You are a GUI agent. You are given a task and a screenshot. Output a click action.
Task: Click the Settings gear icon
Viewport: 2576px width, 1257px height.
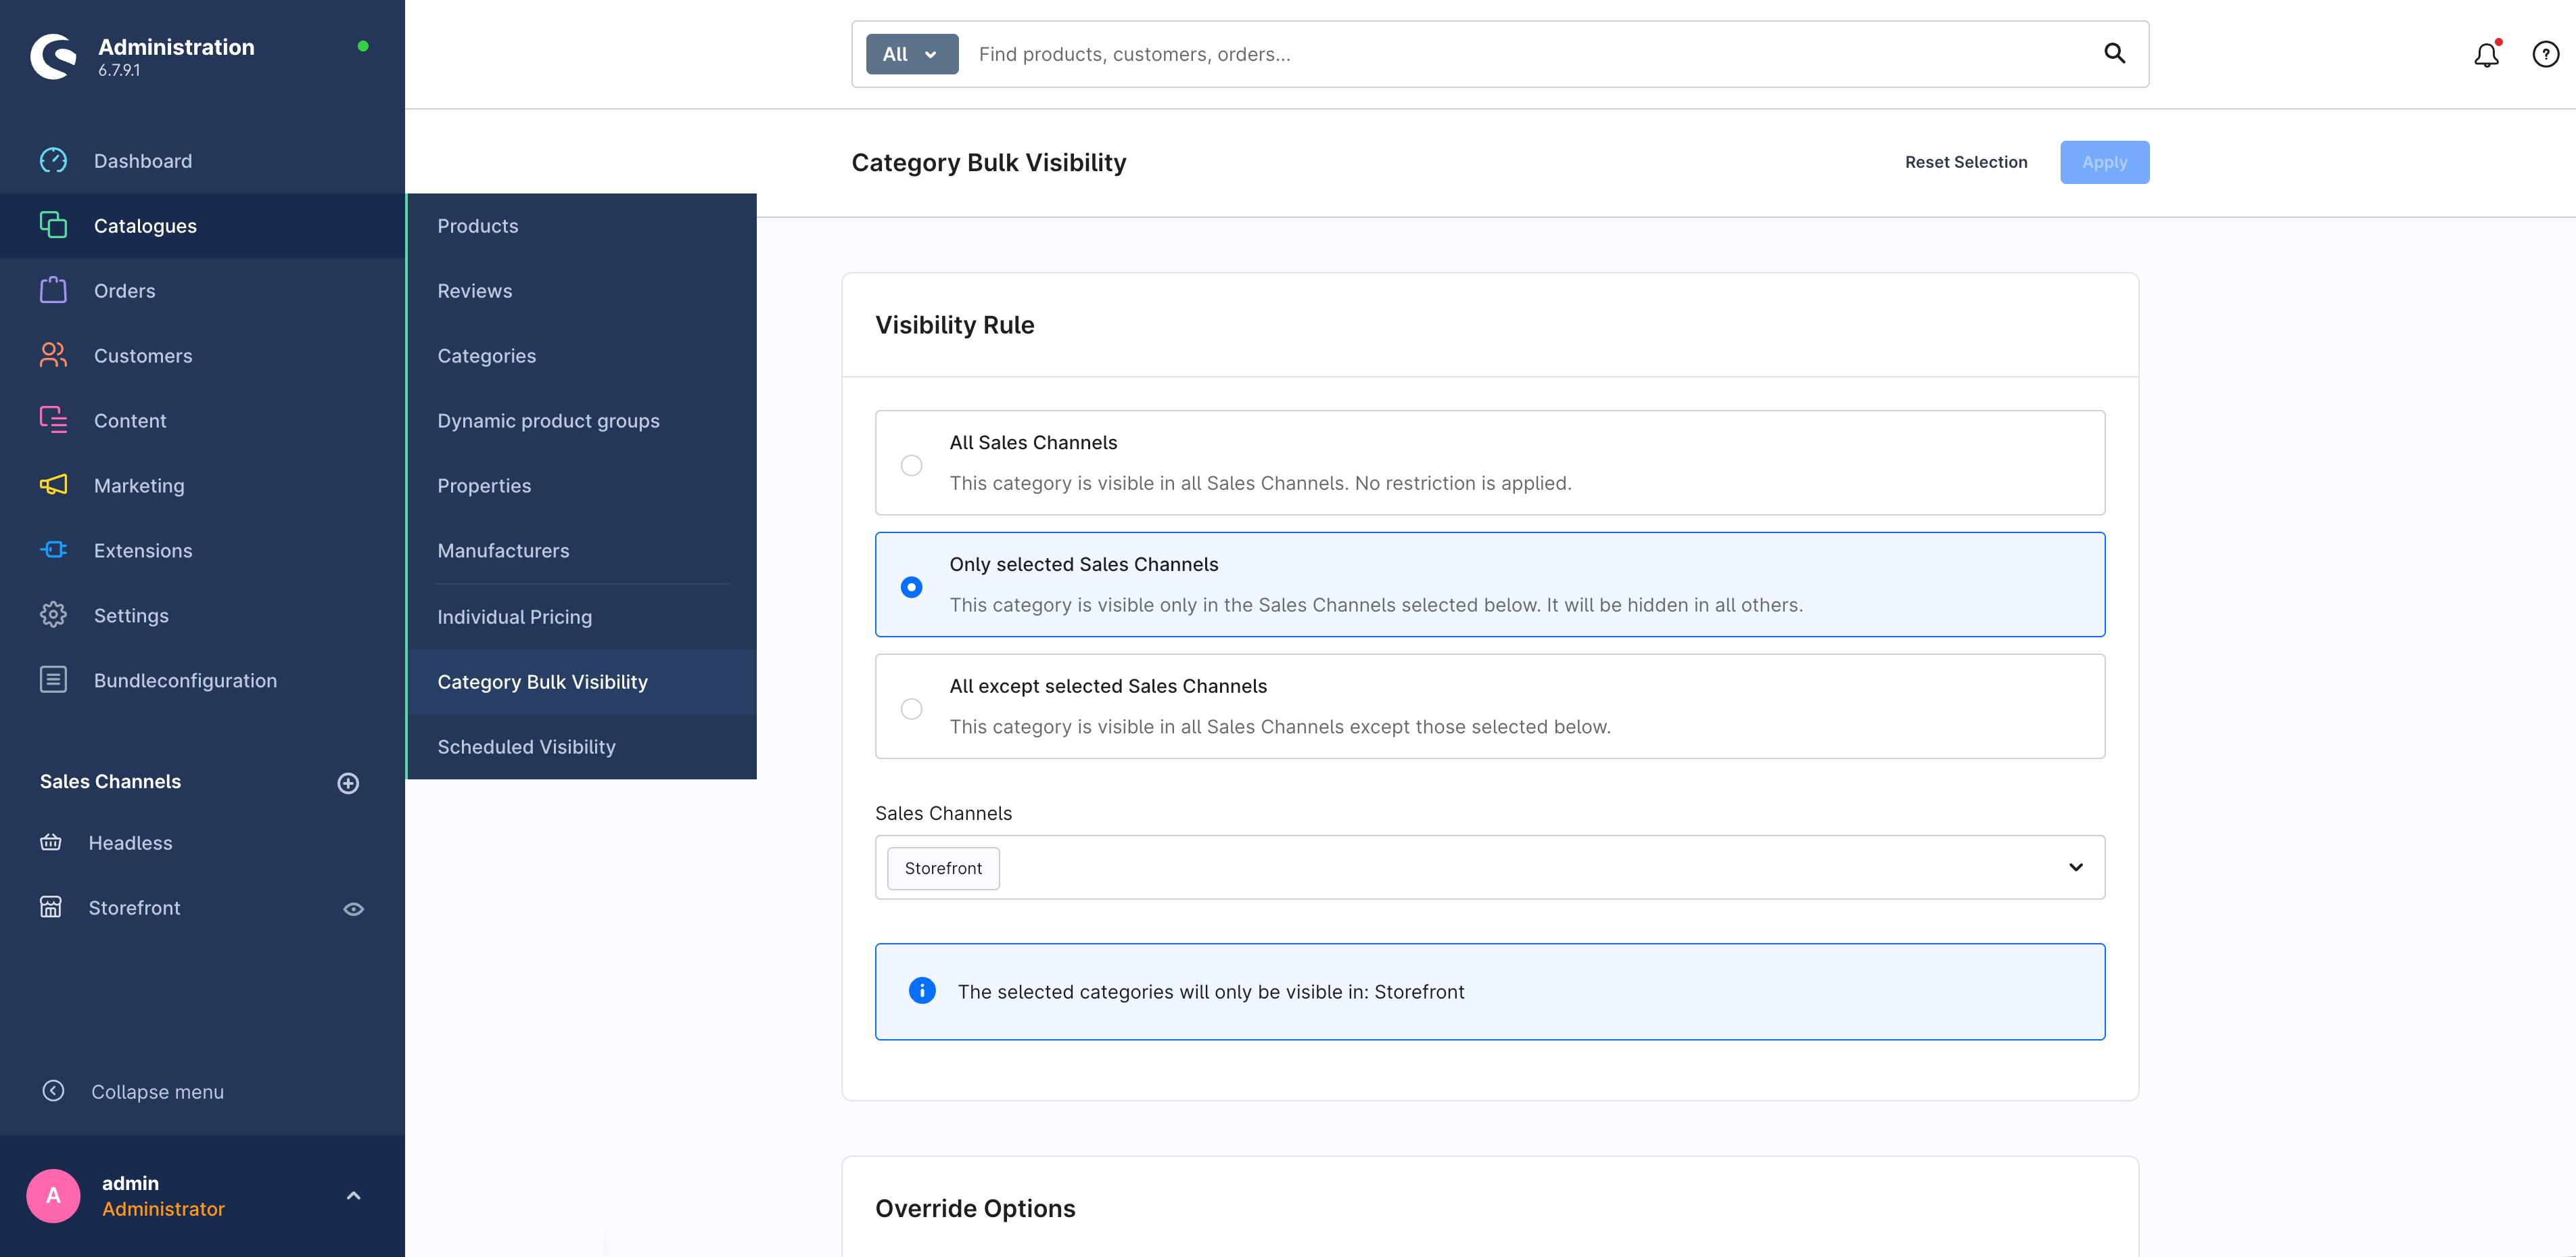[x=53, y=615]
